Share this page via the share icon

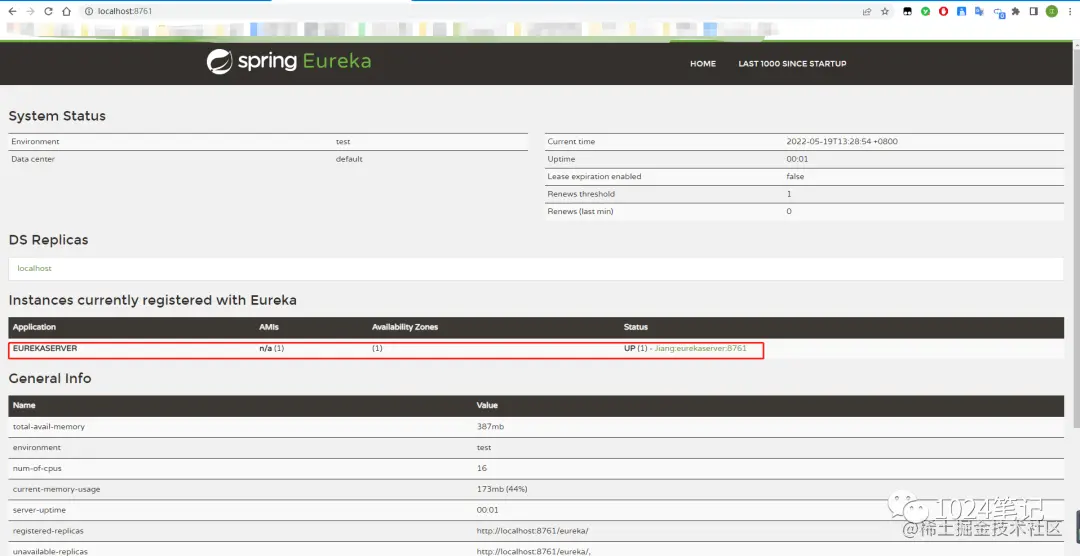[x=866, y=12]
